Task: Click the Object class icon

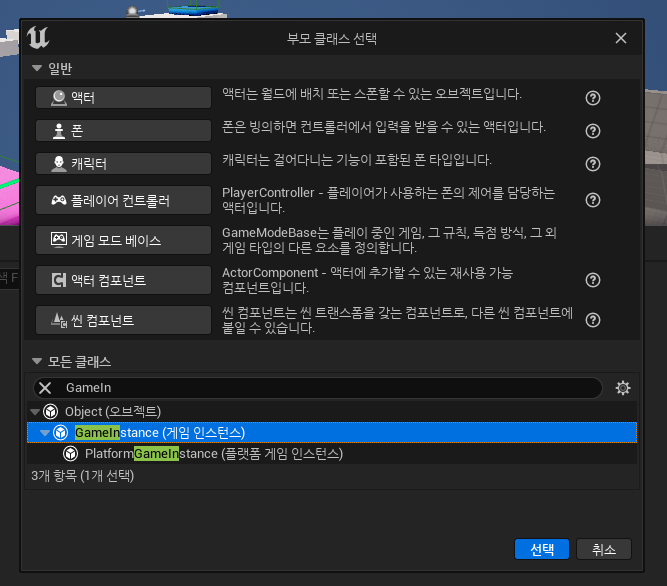Action: [51, 412]
